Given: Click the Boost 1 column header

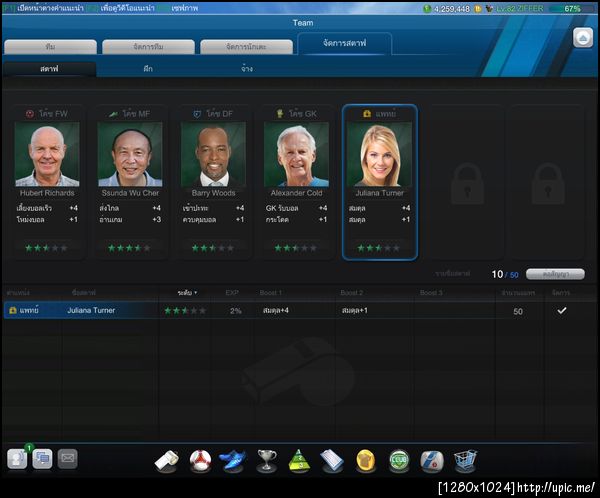Looking at the screenshot, I should pos(271,293).
